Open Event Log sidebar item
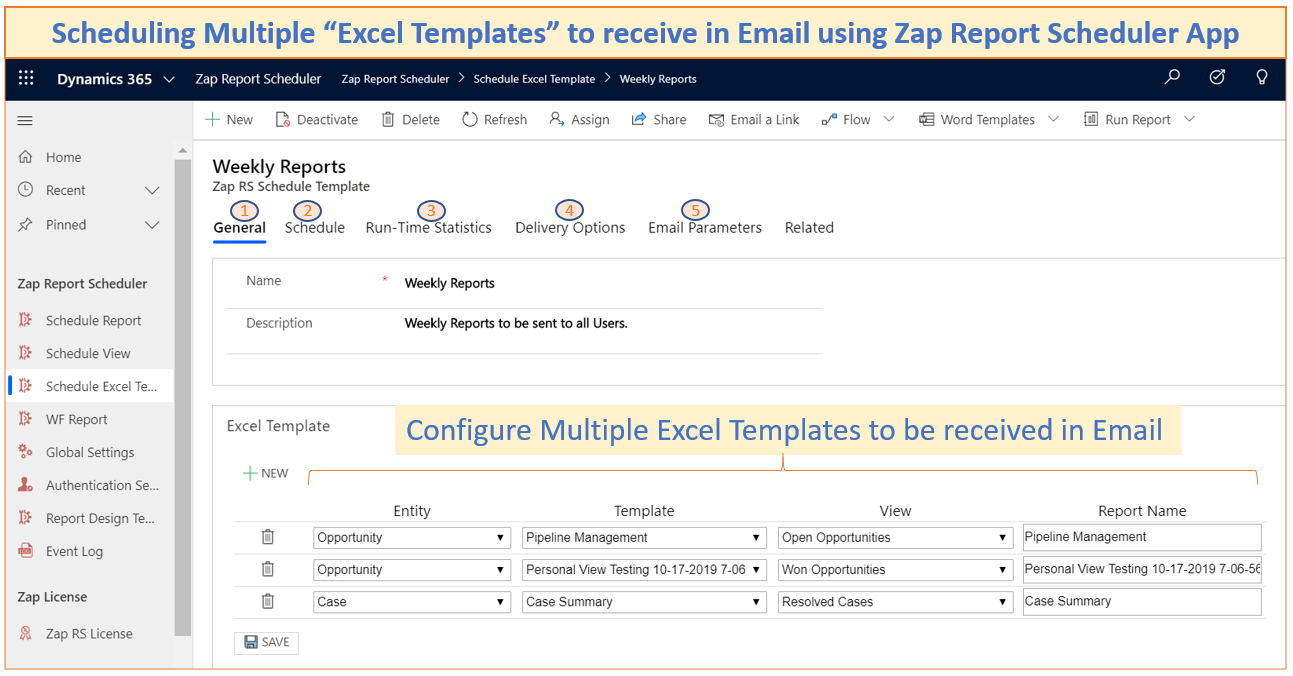The width and height of the screenshot is (1293, 676). 74,552
